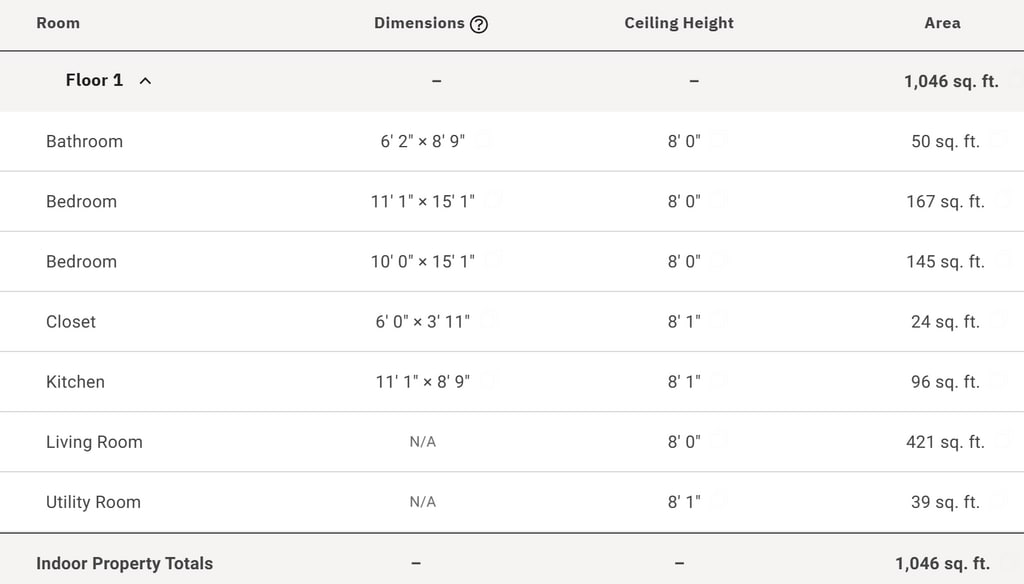Image resolution: width=1024 pixels, height=584 pixels.
Task: Click the Indoor Property Totals label
Action: click(124, 563)
